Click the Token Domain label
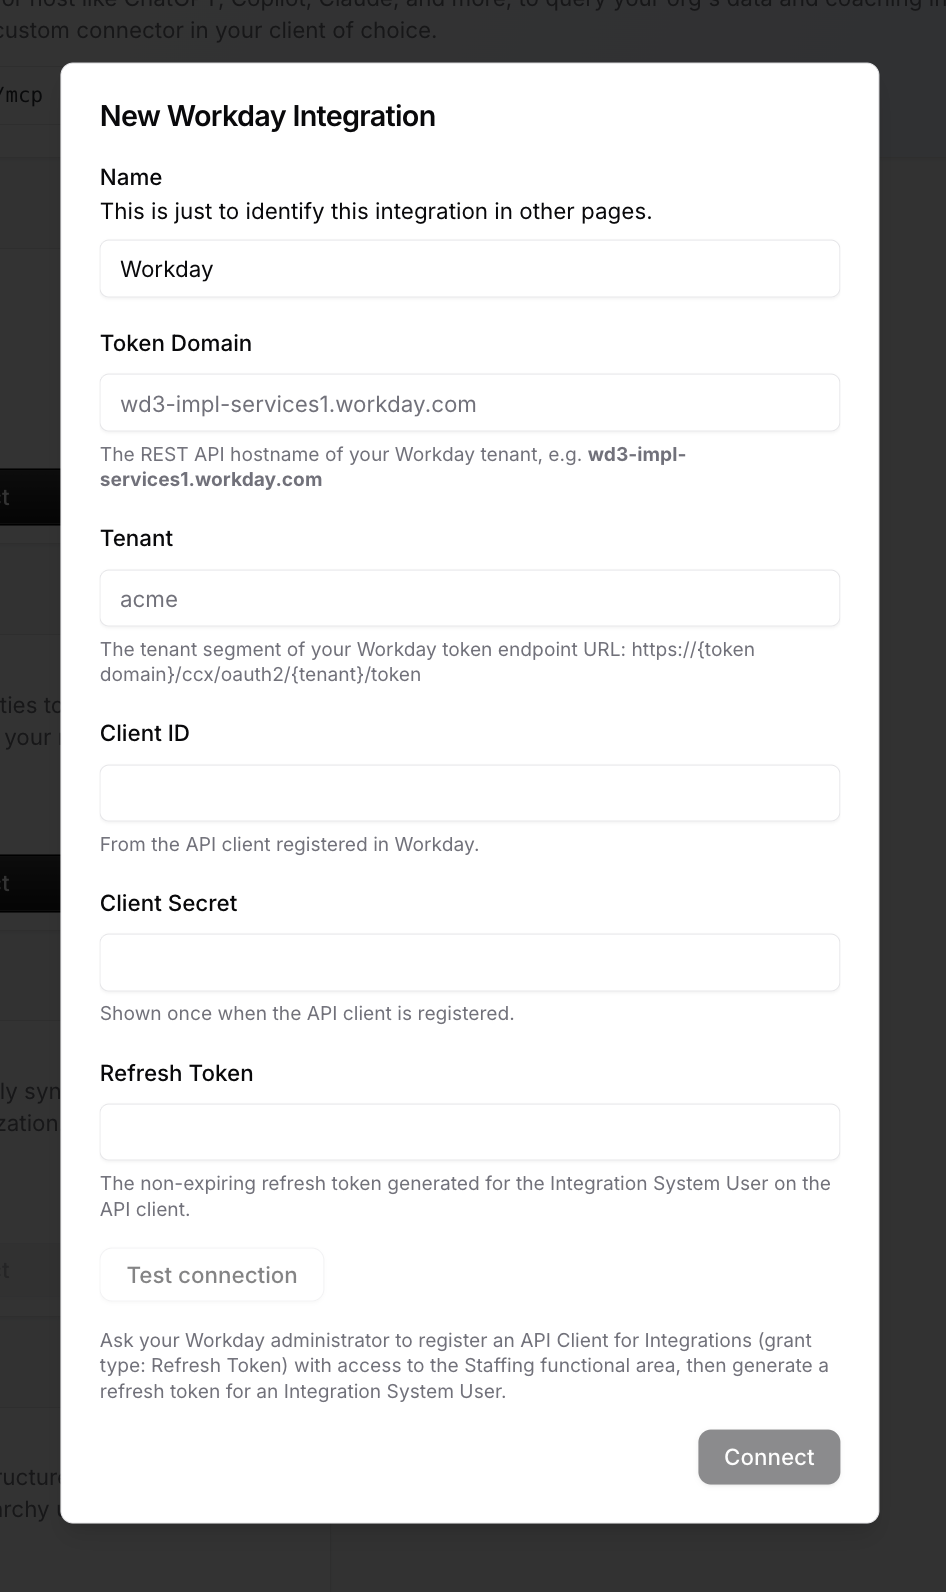946x1592 pixels. coord(176,343)
